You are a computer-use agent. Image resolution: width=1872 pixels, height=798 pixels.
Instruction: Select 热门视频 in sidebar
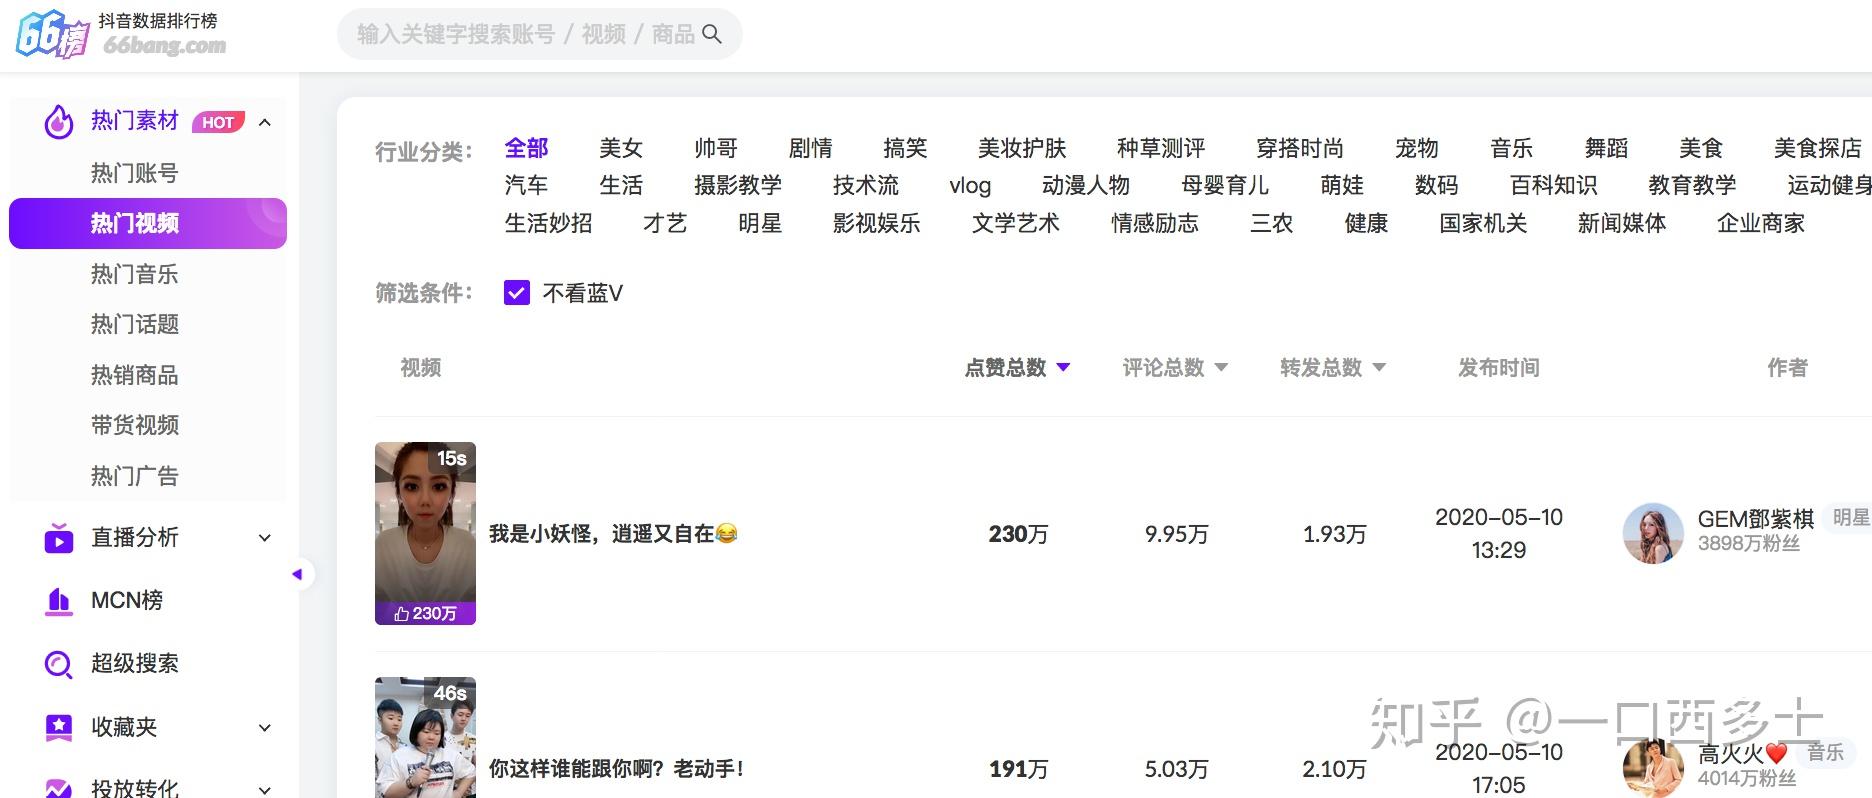click(148, 223)
